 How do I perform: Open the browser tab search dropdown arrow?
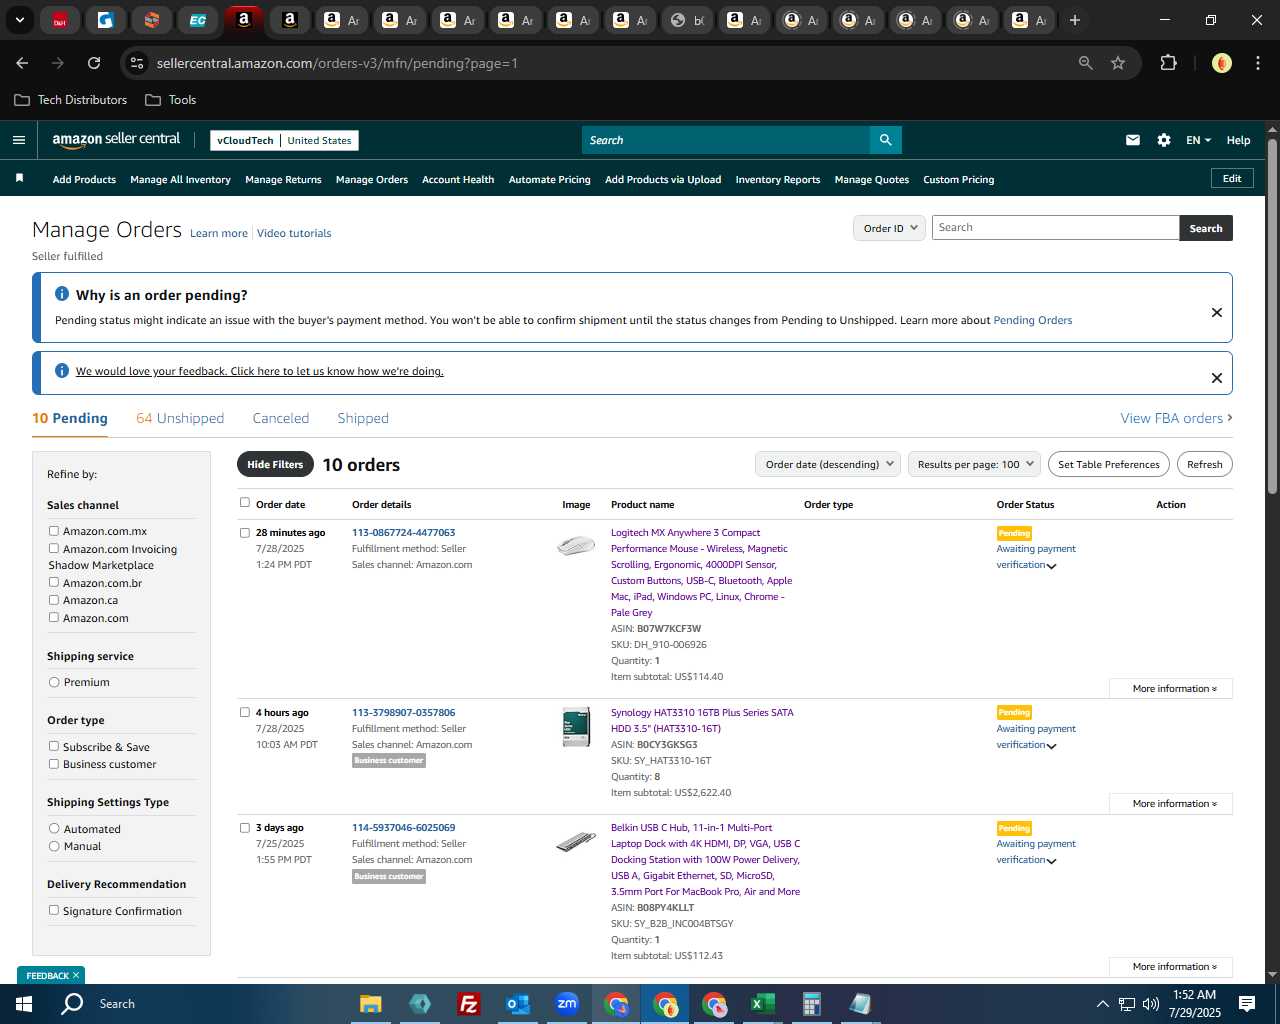click(19, 20)
